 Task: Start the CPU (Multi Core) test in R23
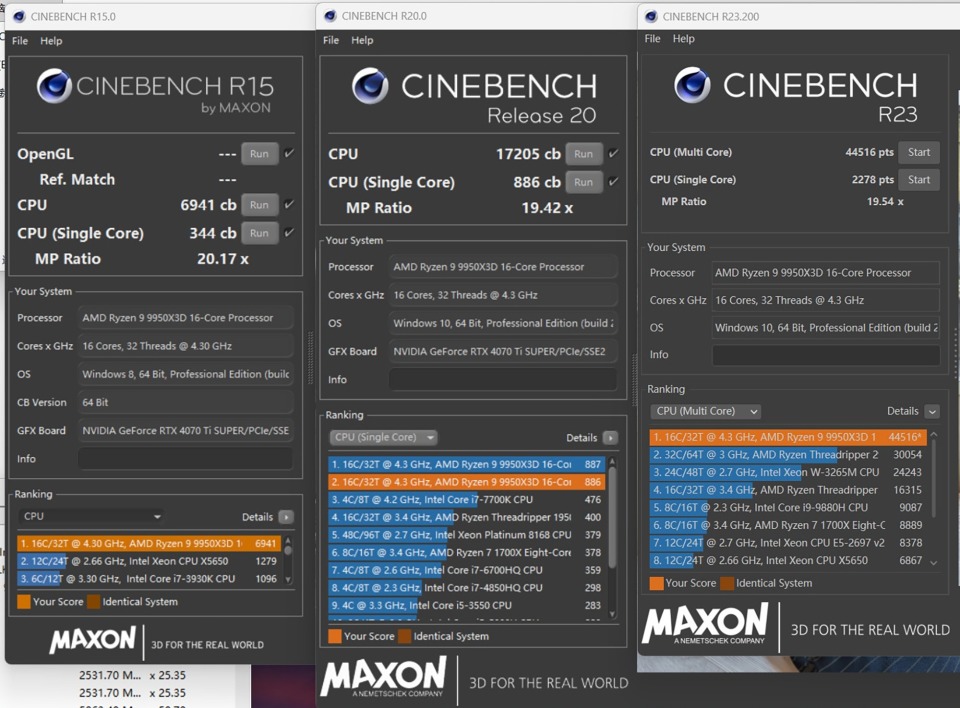(x=919, y=152)
